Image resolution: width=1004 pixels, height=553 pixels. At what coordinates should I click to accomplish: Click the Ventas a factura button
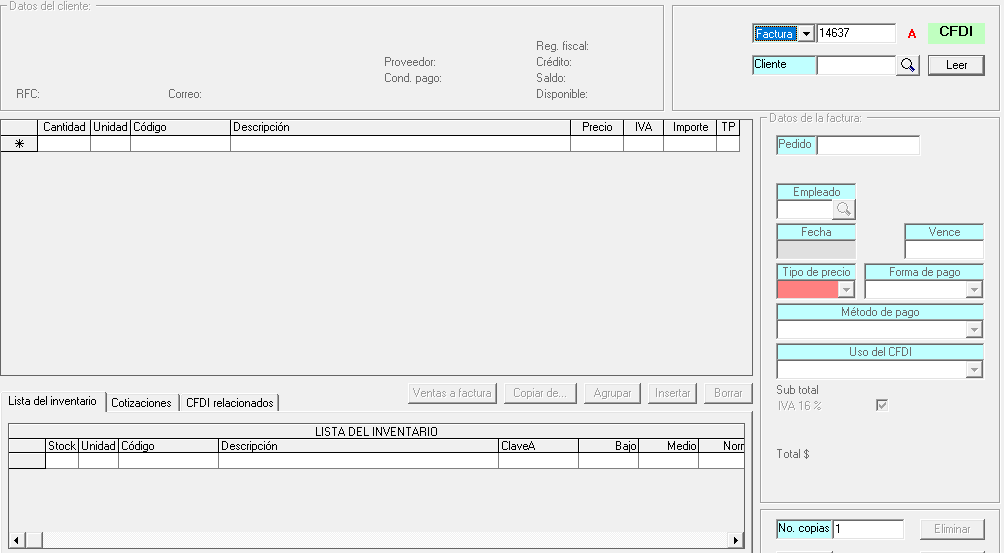click(452, 393)
